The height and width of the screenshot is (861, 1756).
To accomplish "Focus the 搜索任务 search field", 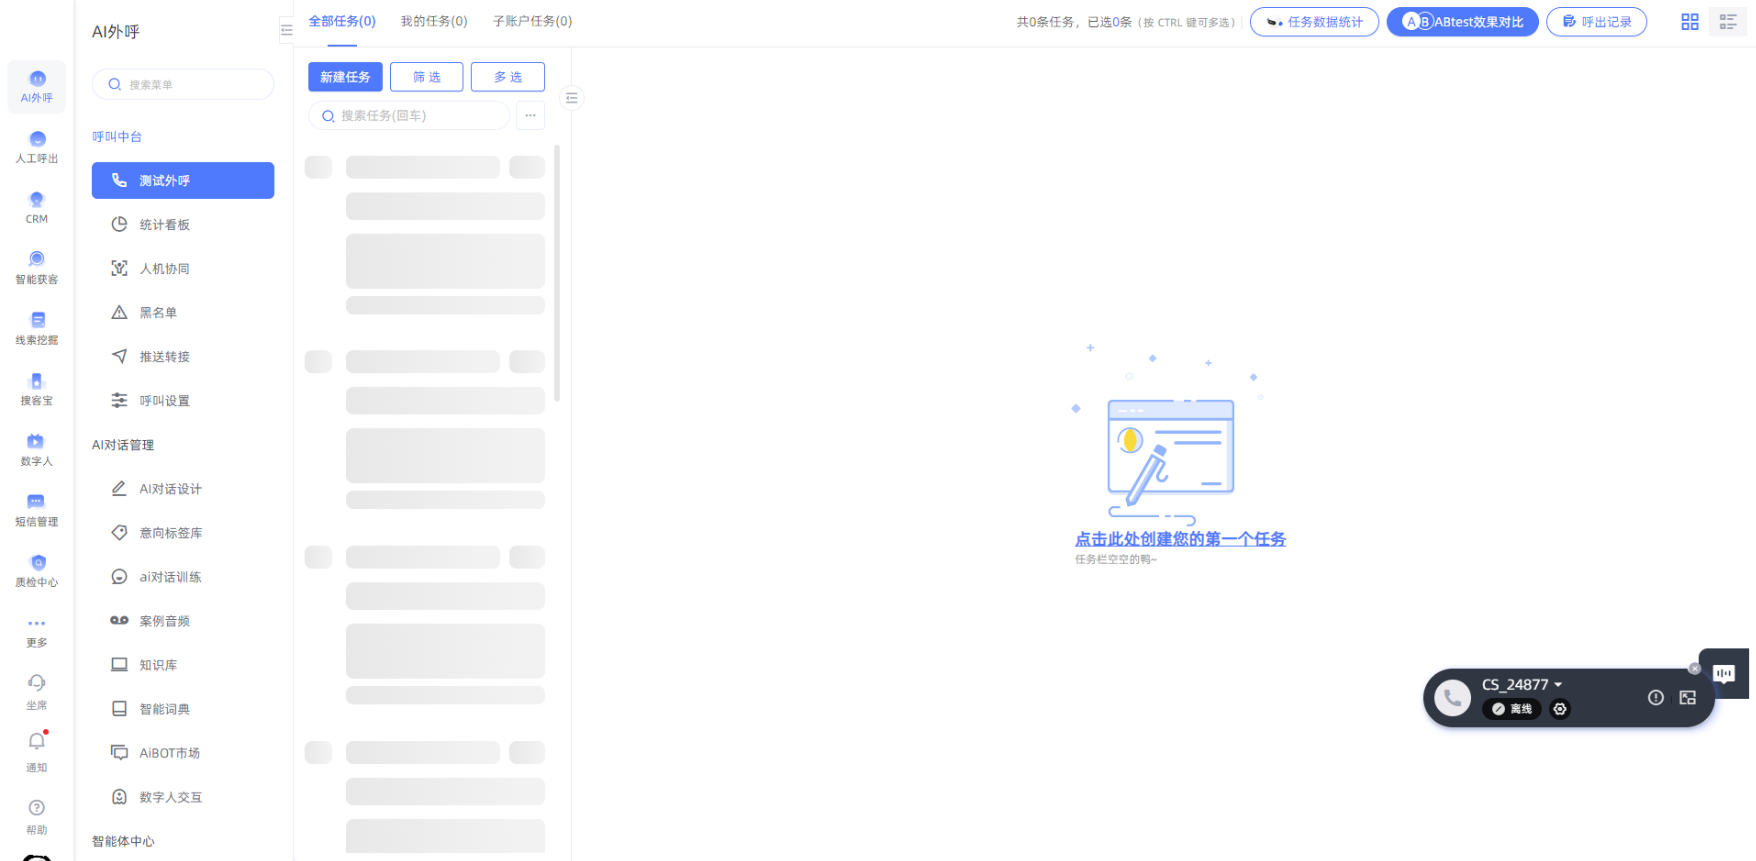I will (x=410, y=116).
